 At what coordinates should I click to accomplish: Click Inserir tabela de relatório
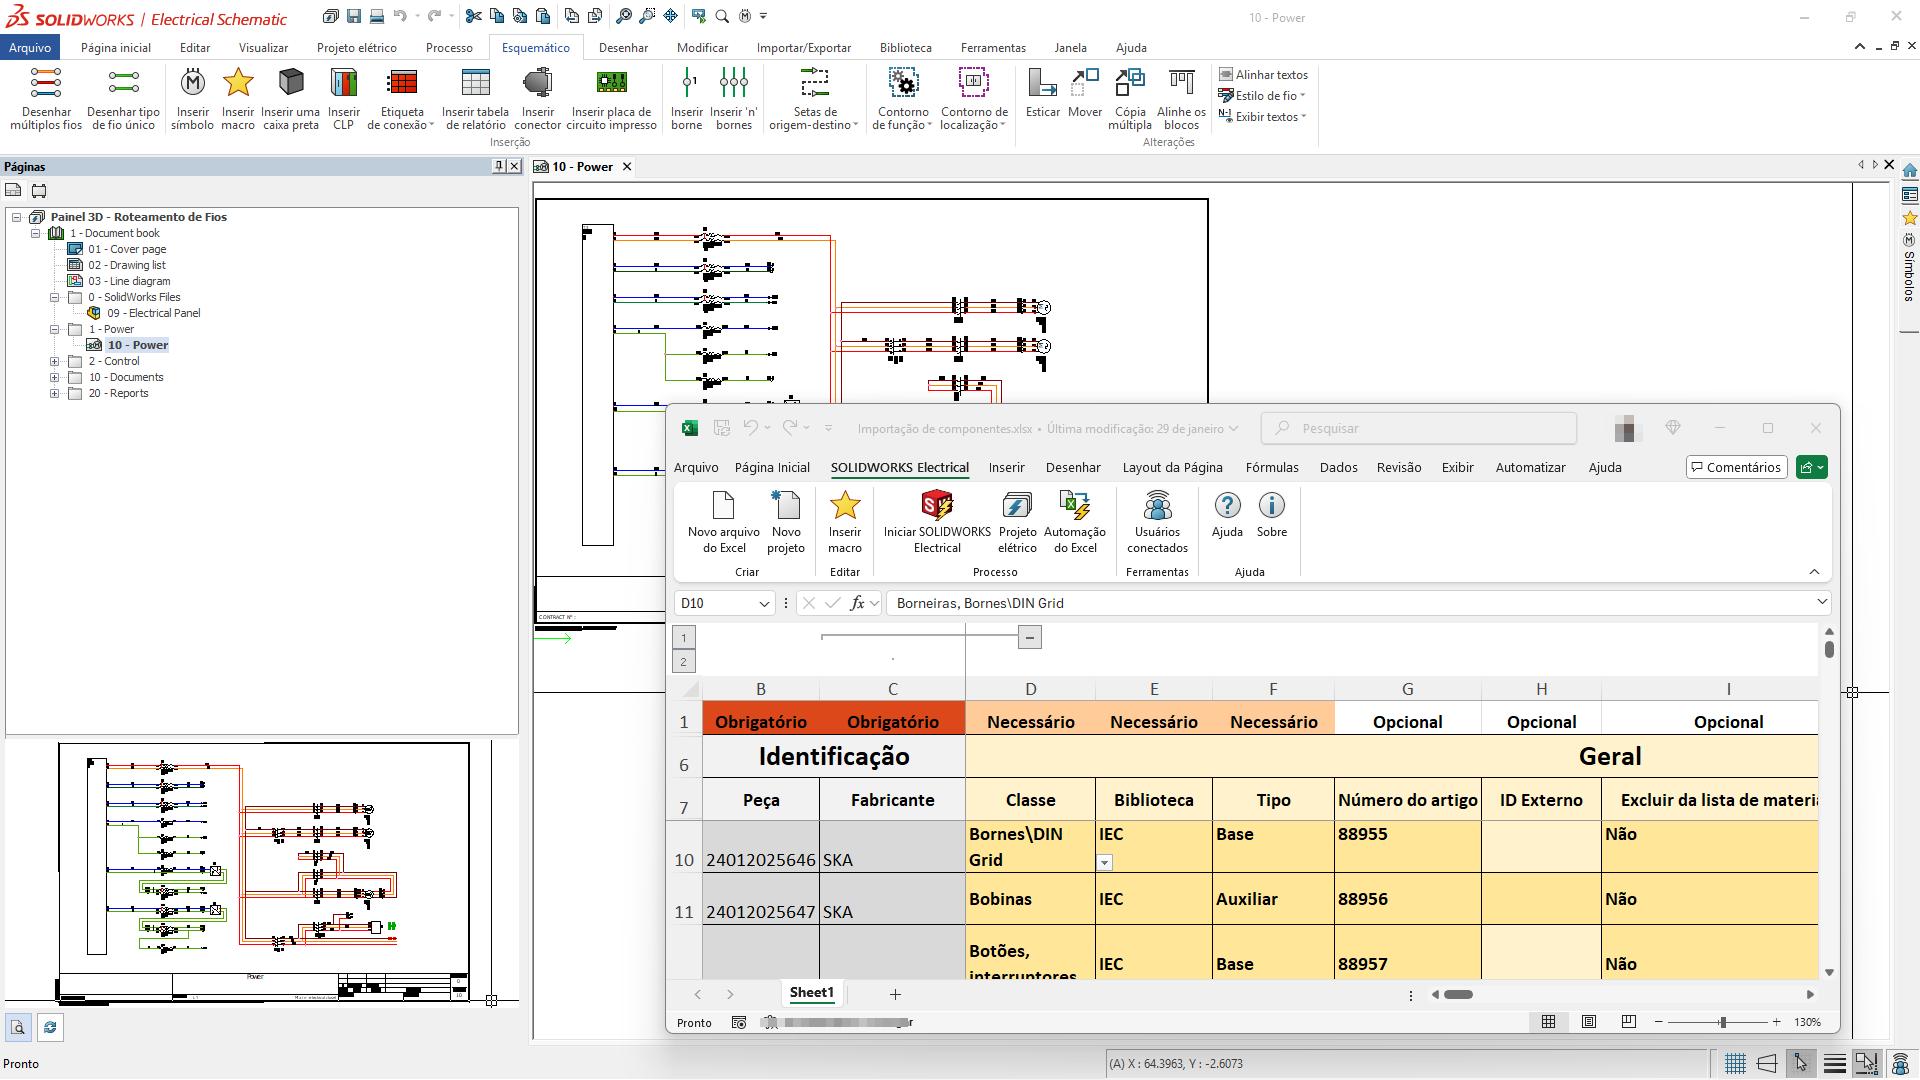[x=475, y=98]
